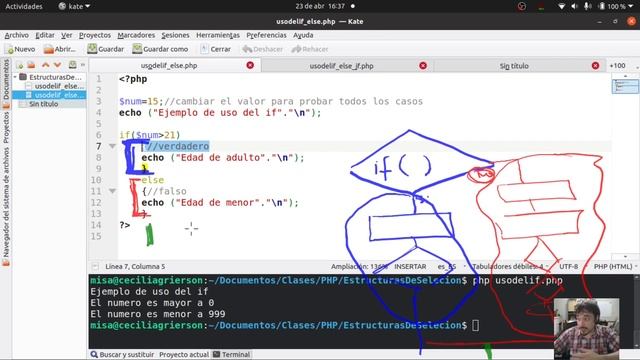The width and height of the screenshot is (640, 360).
Task: Click the clock showing 23 de abr 16:37
Action: pyautogui.click(x=320, y=7)
